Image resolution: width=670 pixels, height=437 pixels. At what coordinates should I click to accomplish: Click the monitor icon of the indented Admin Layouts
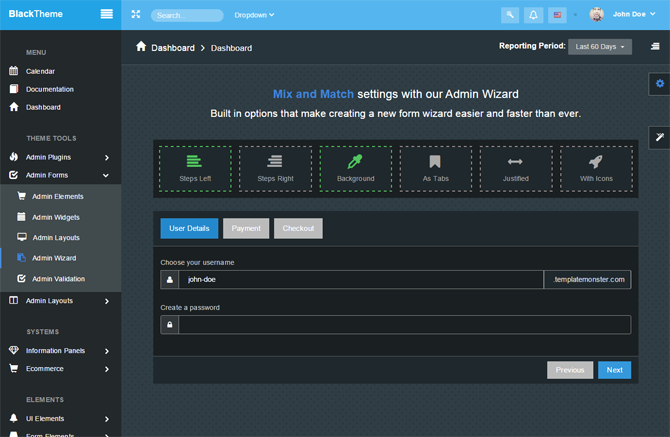point(21,237)
